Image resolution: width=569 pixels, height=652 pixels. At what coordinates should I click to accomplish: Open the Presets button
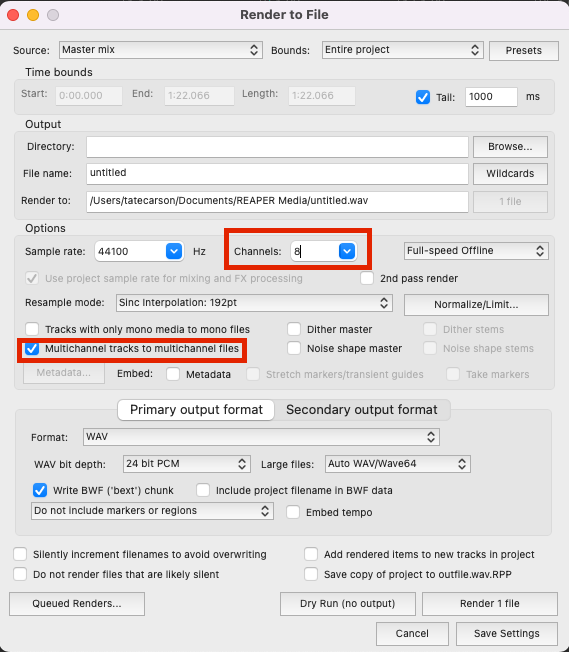524,51
